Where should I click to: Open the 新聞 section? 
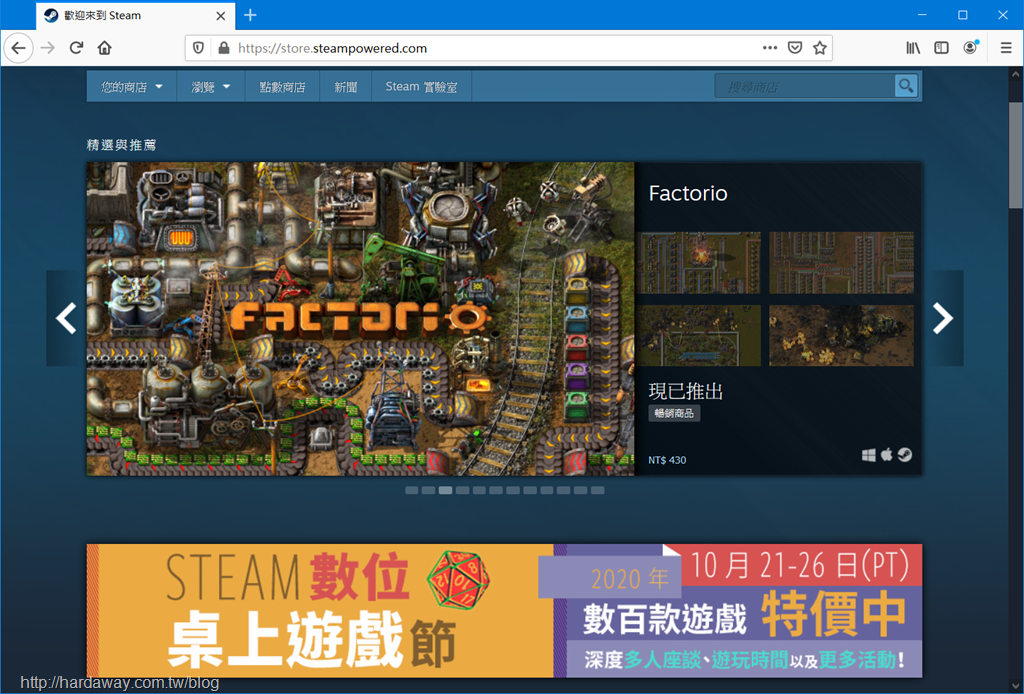(x=345, y=87)
